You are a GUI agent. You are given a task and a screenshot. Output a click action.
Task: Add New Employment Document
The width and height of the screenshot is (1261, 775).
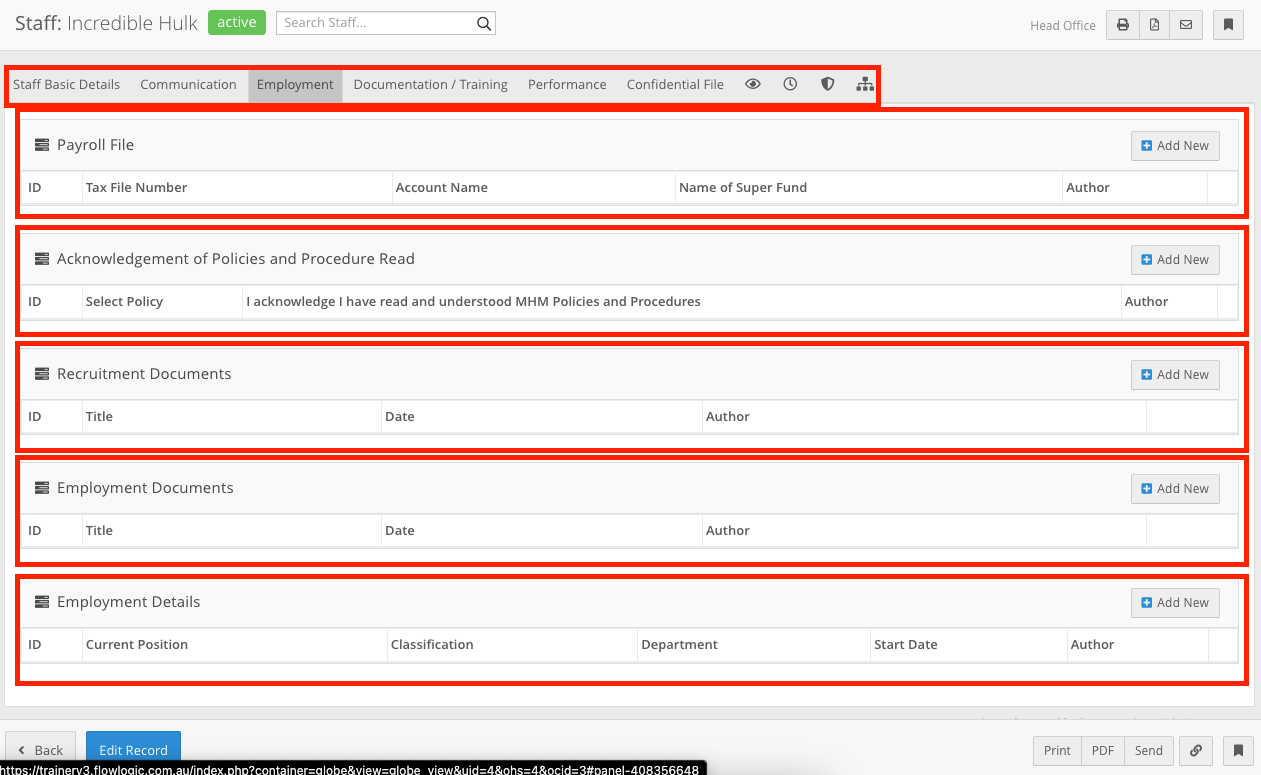coord(1175,488)
